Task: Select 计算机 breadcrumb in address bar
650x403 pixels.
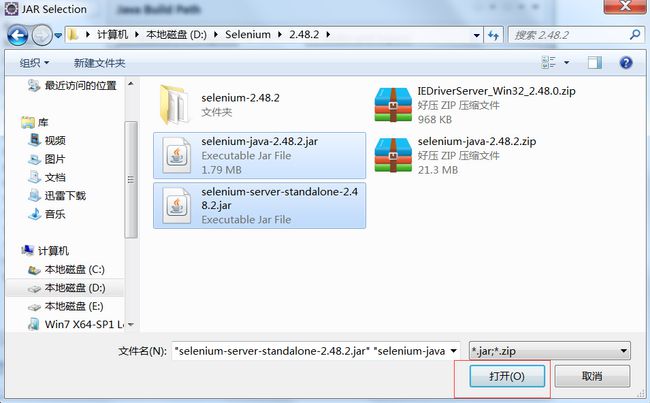Action: click(x=112, y=34)
